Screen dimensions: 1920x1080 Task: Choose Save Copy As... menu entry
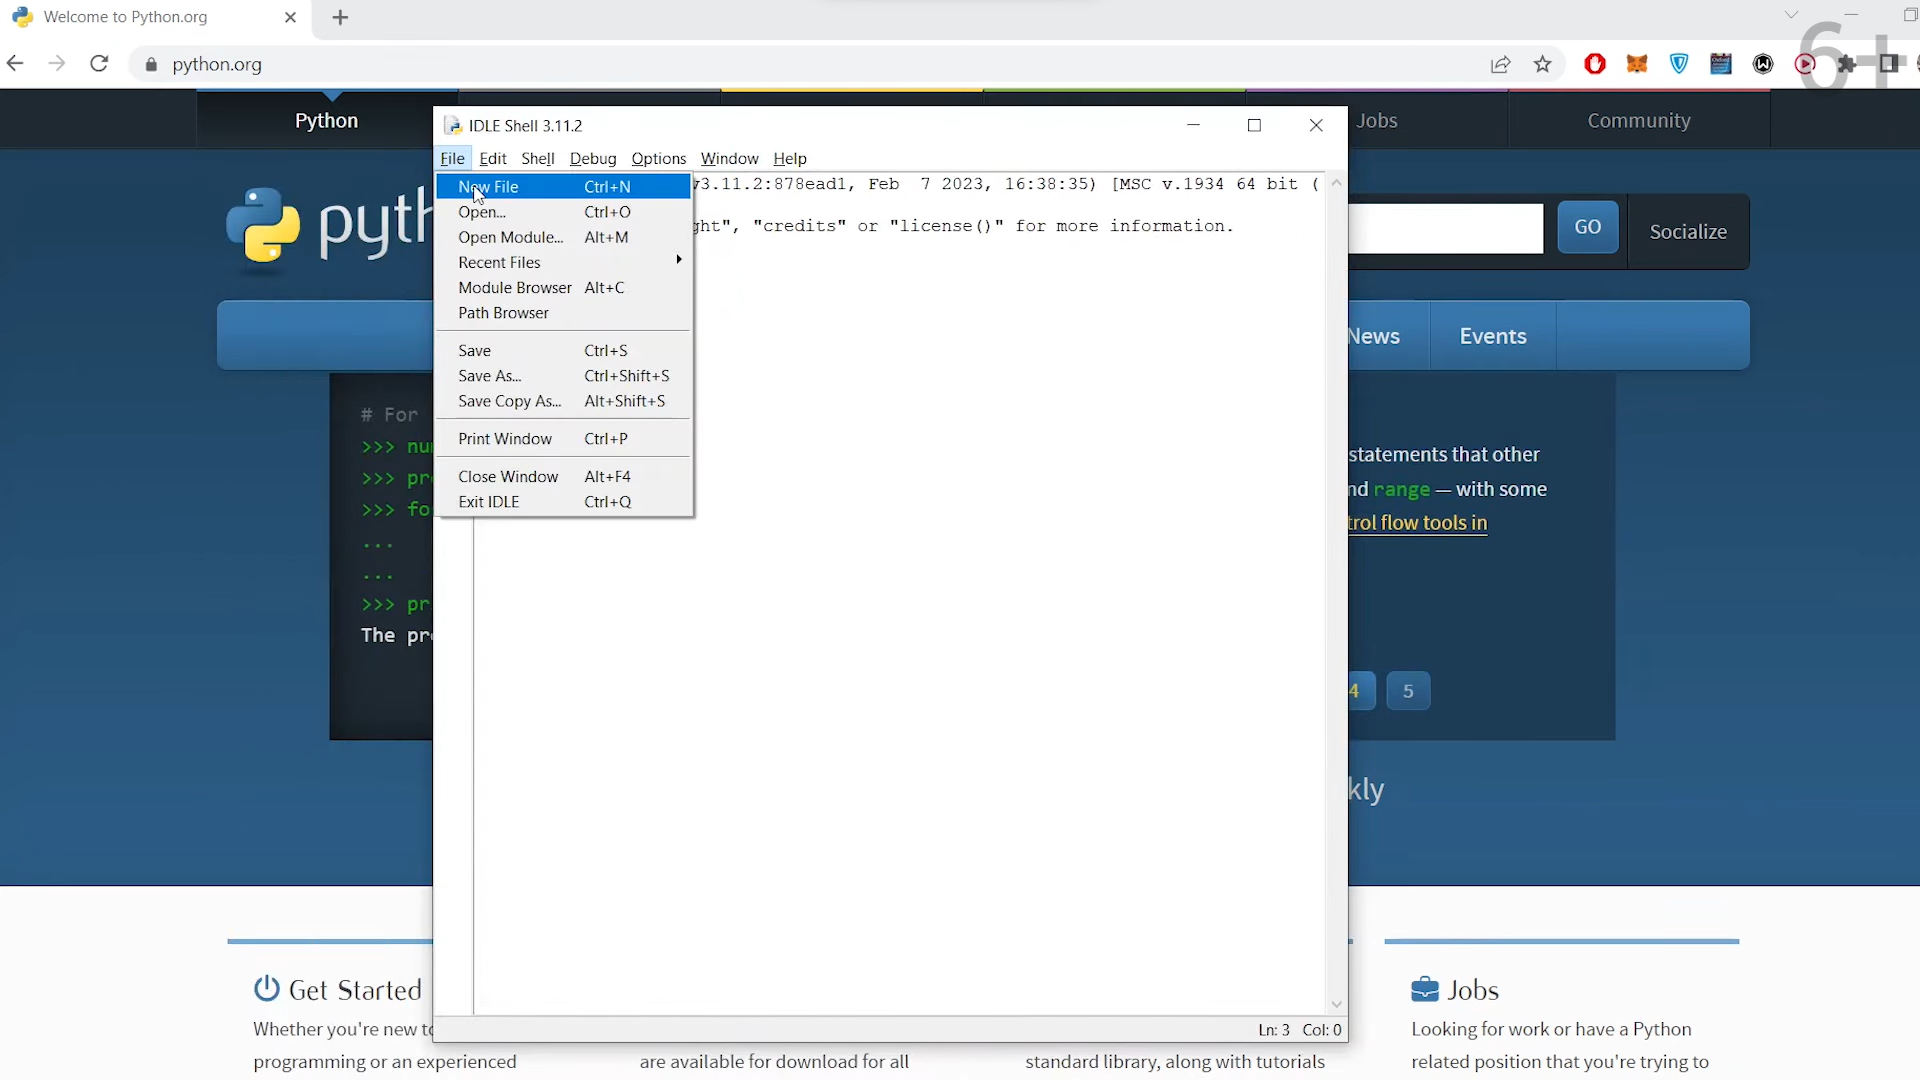click(x=564, y=401)
